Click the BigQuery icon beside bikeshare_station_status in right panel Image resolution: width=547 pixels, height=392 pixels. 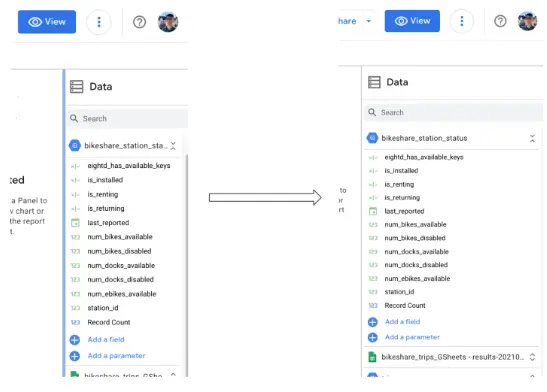372,138
